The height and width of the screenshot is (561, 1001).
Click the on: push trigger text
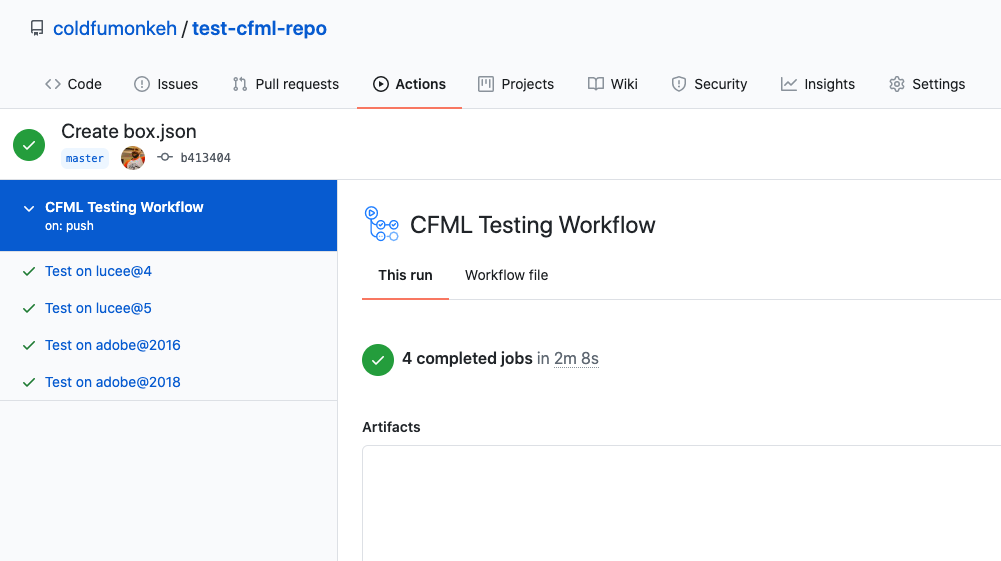[69, 226]
